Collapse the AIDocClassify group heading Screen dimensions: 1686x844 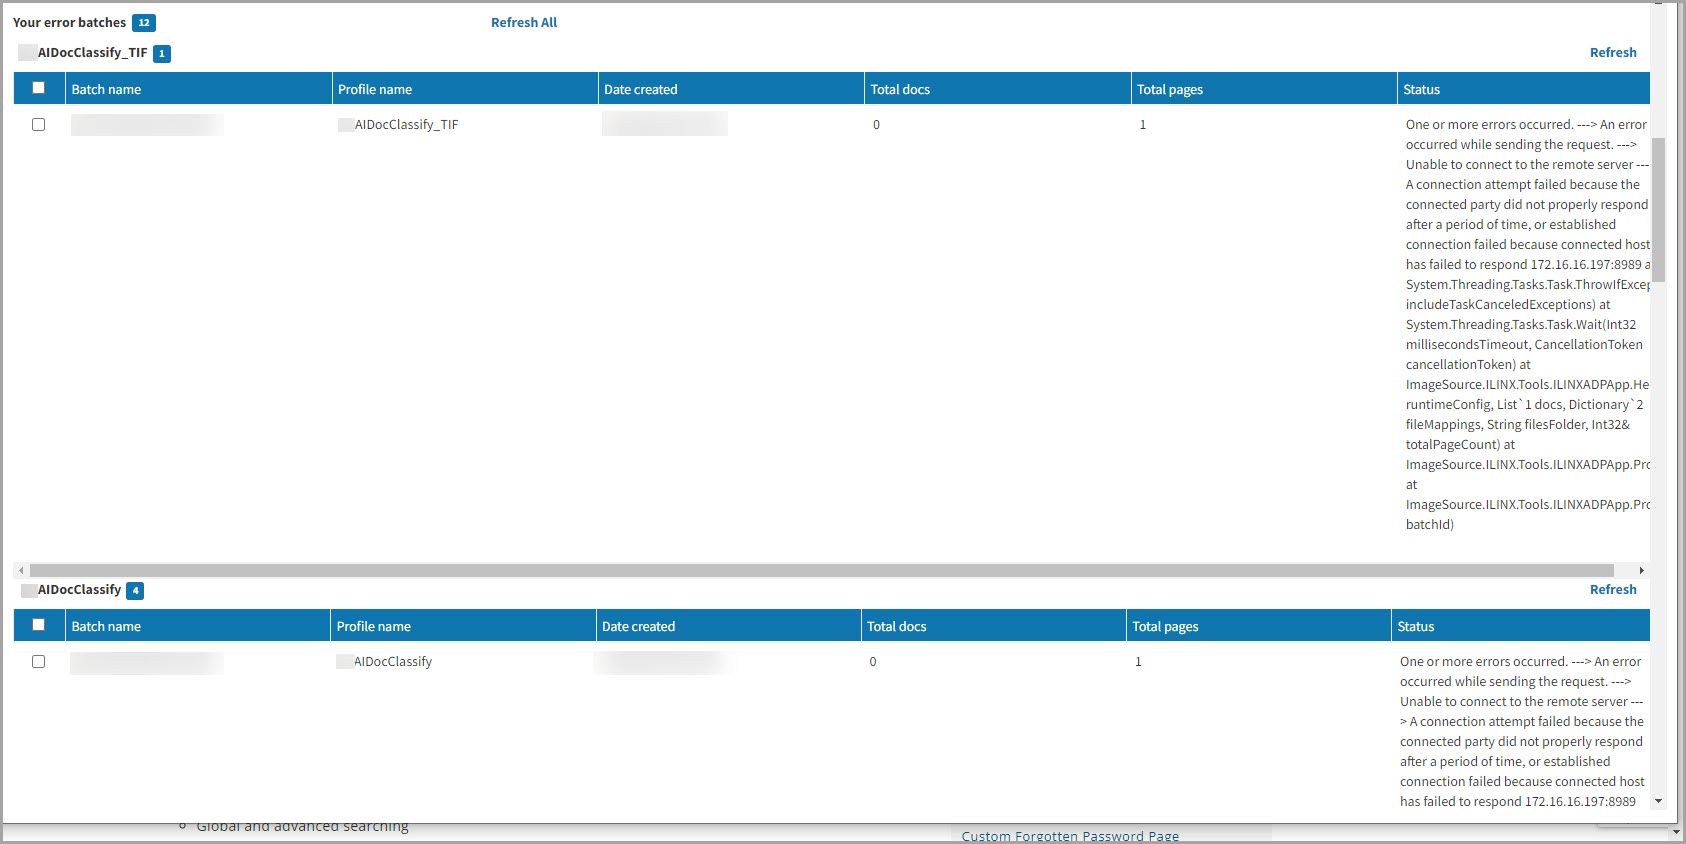(x=79, y=590)
